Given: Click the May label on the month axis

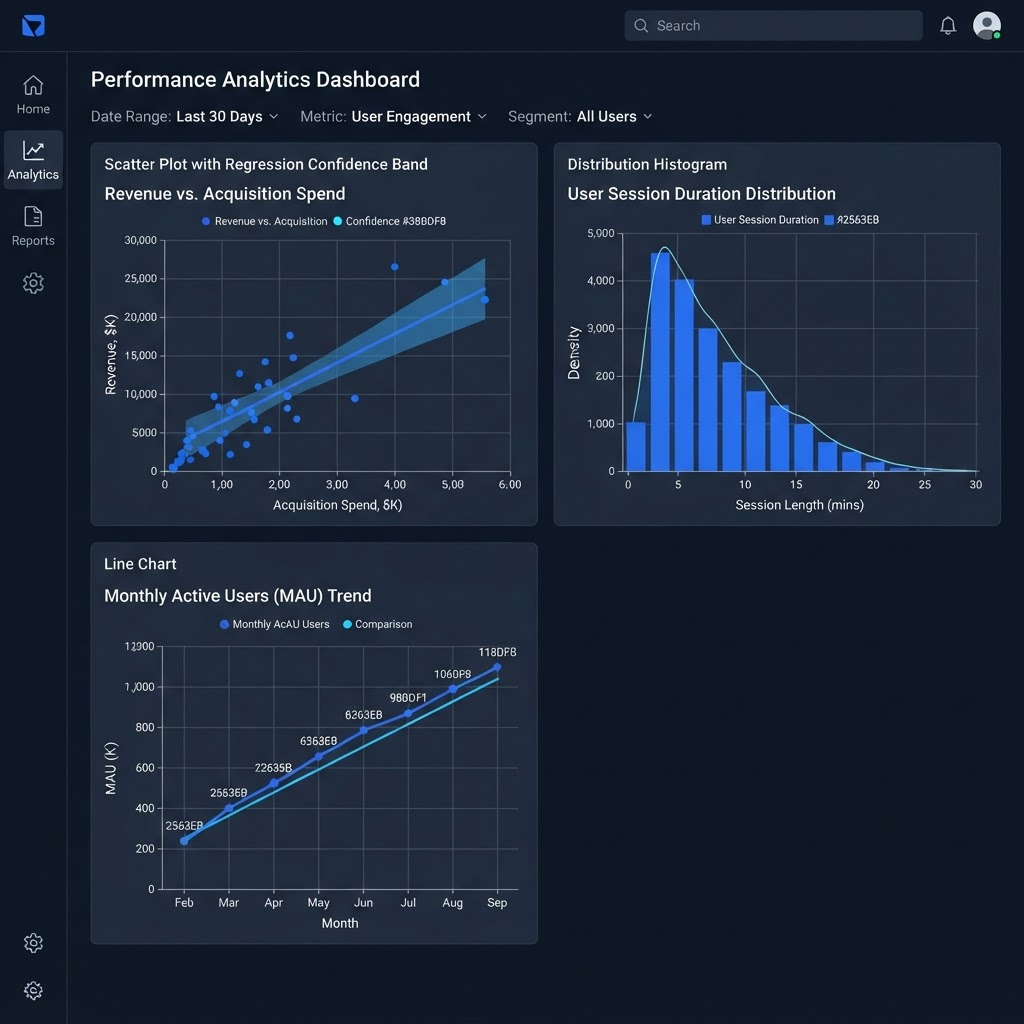Looking at the screenshot, I should coord(318,903).
